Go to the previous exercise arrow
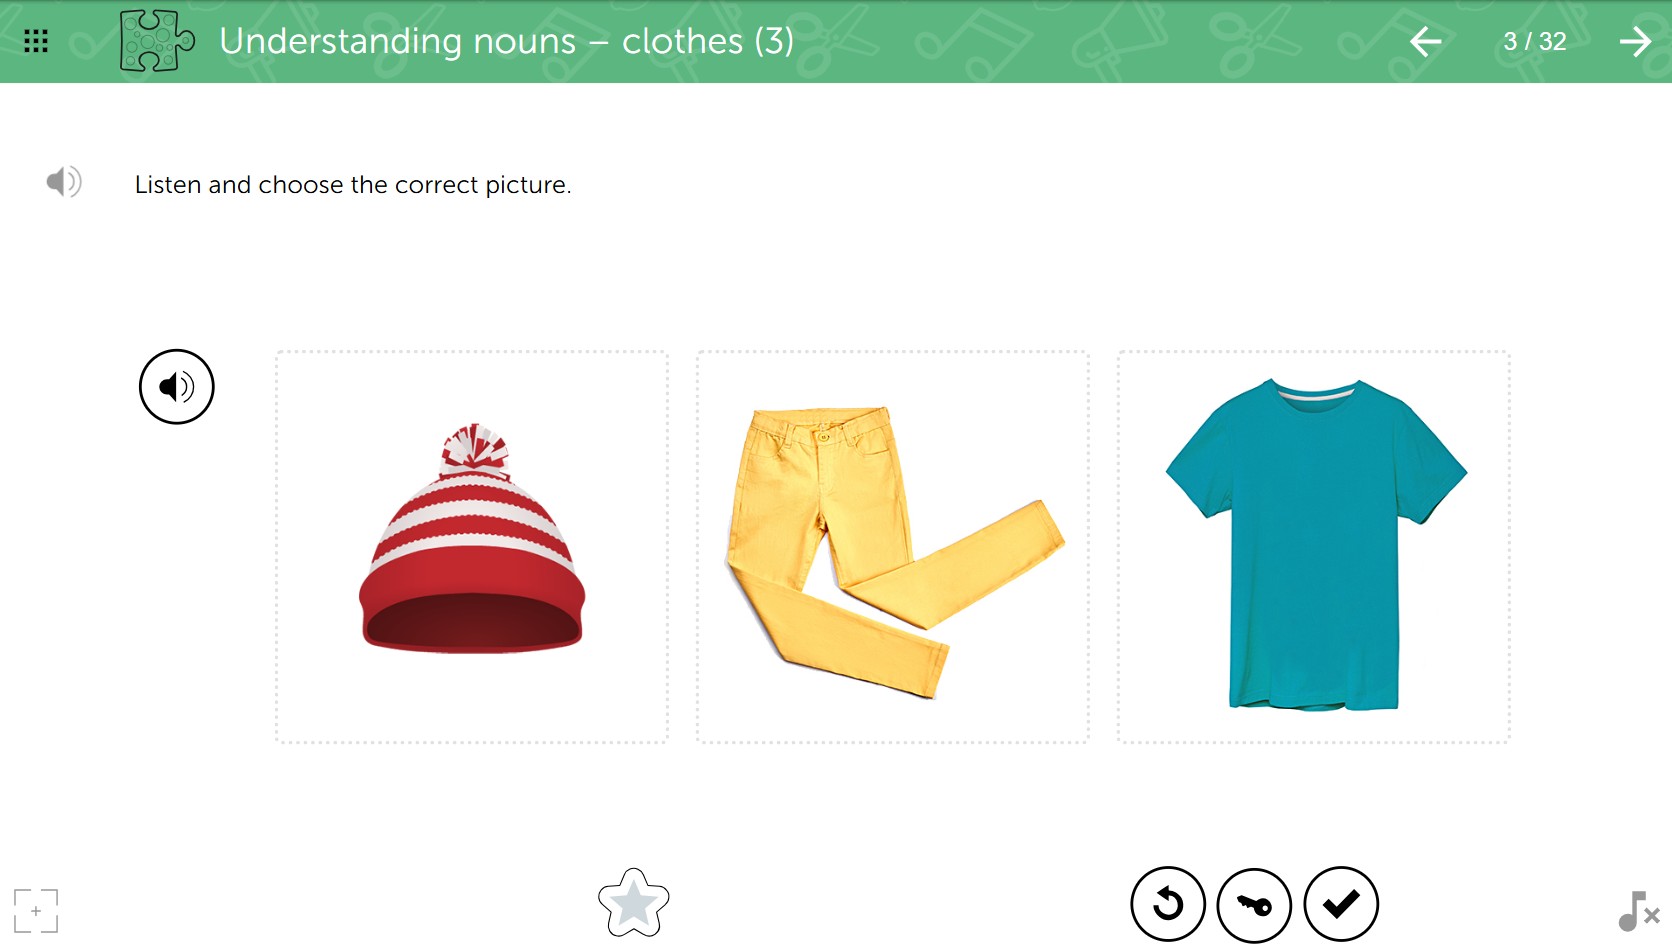The height and width of the screenshot is (949, 1672). click(x=1425, y=41)
